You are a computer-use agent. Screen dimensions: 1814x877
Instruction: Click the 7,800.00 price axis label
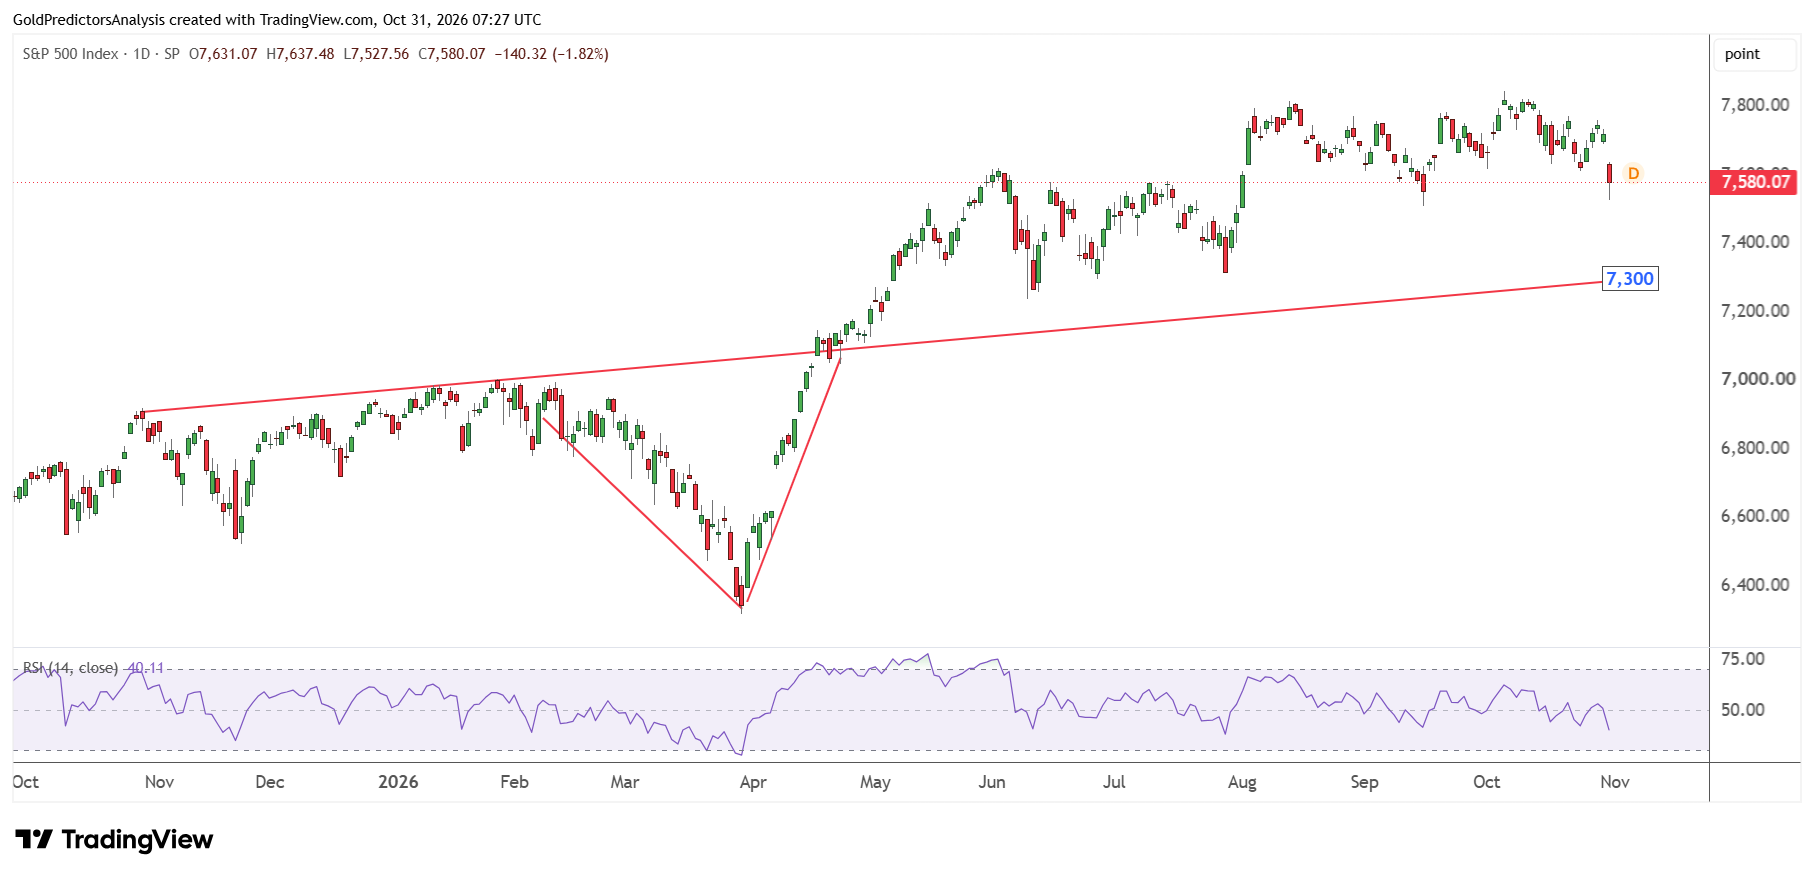tap(1755, 105)
